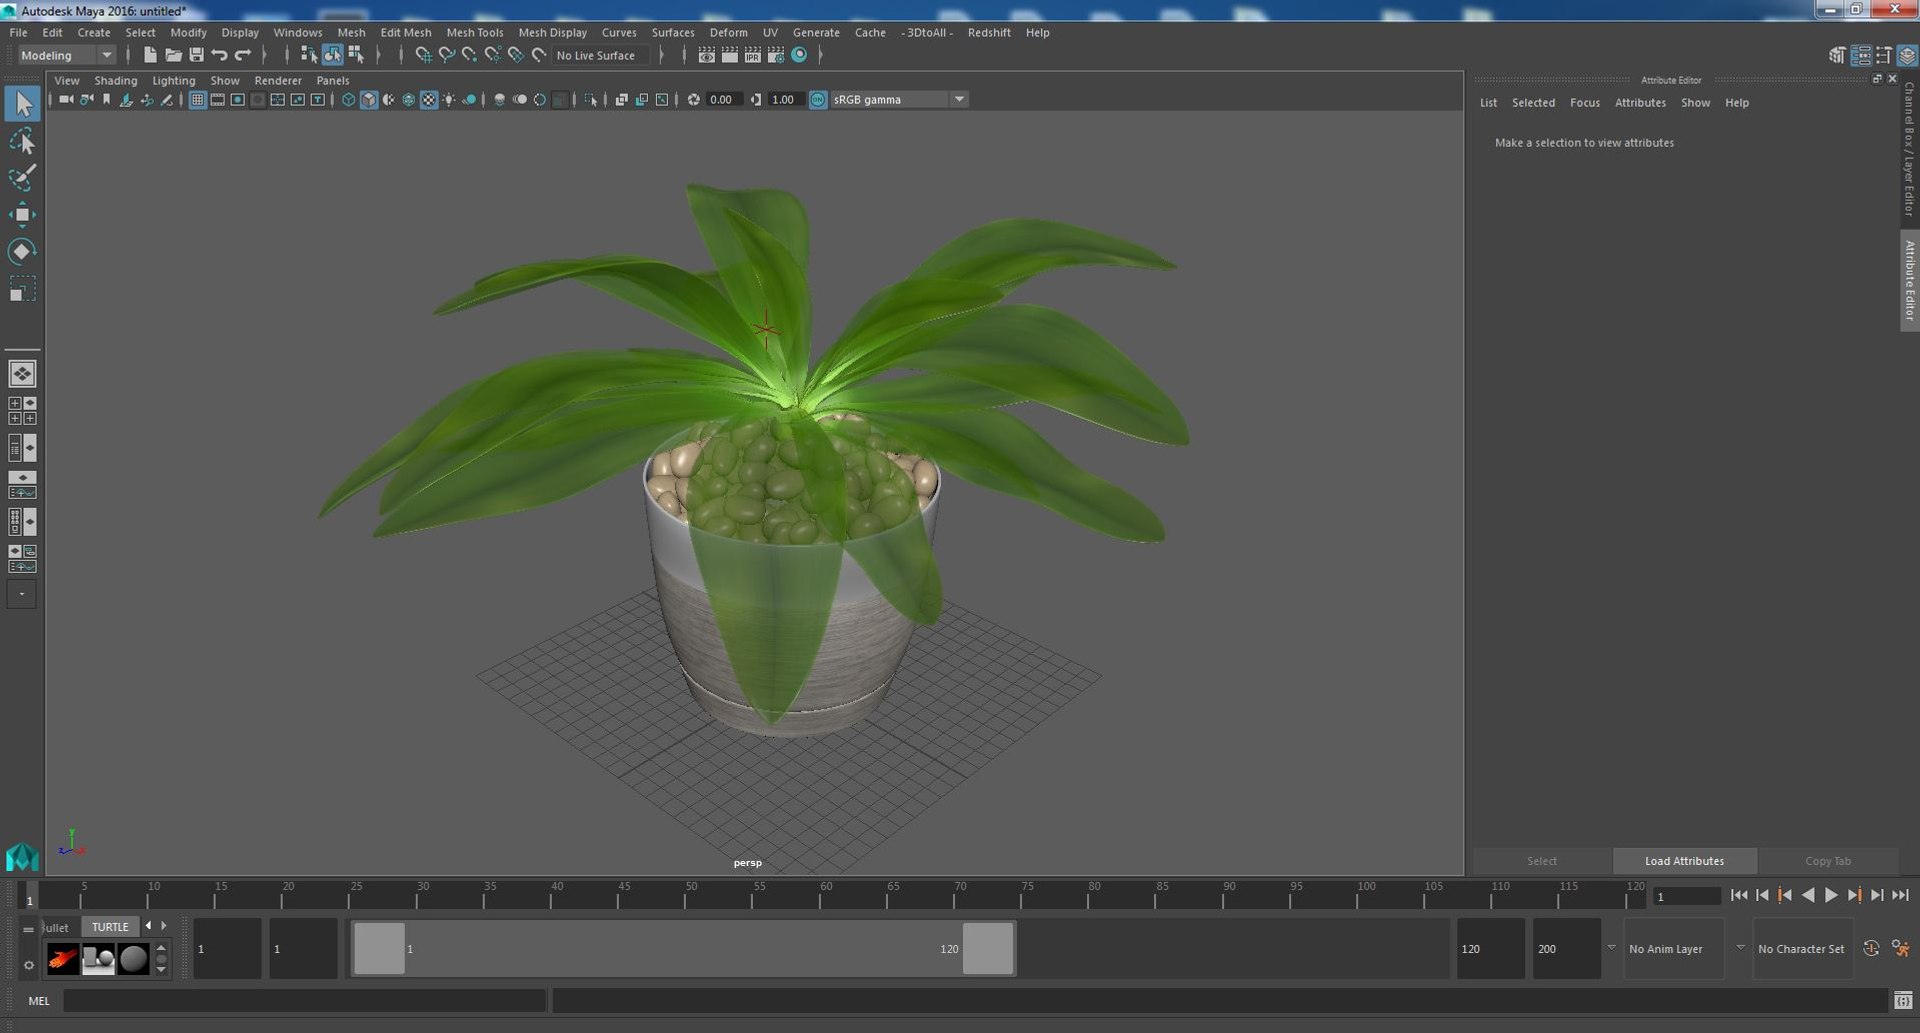This screenshot has width=1920, height=1033.
Task: Toggle smooth shade all mode
Action: click(x=368, y=99)
